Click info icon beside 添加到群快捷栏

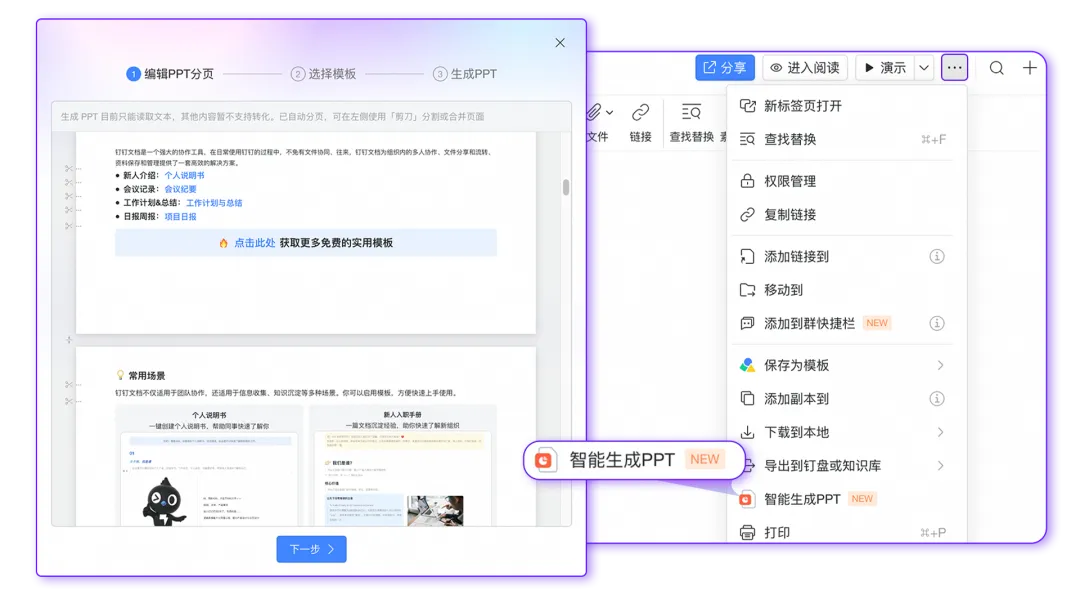[x=937, y=323]
